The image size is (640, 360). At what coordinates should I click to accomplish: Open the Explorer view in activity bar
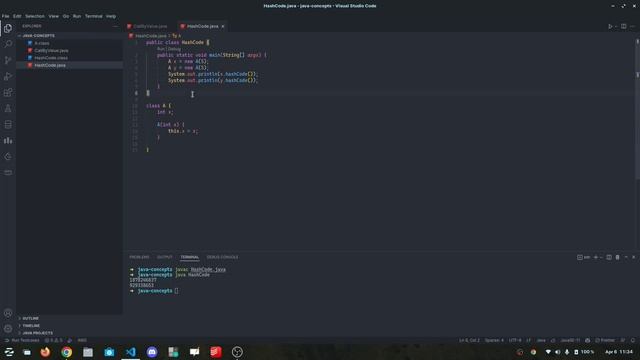(x=8, y=29)
